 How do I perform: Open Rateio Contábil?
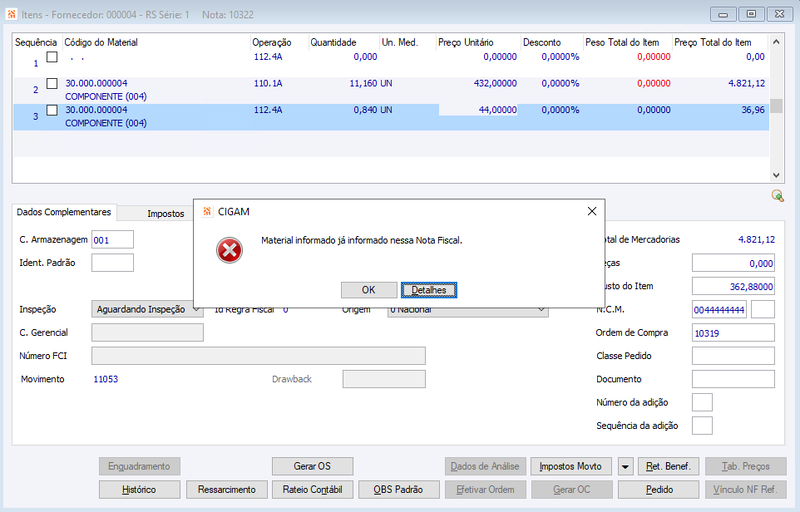coord(312,490)
